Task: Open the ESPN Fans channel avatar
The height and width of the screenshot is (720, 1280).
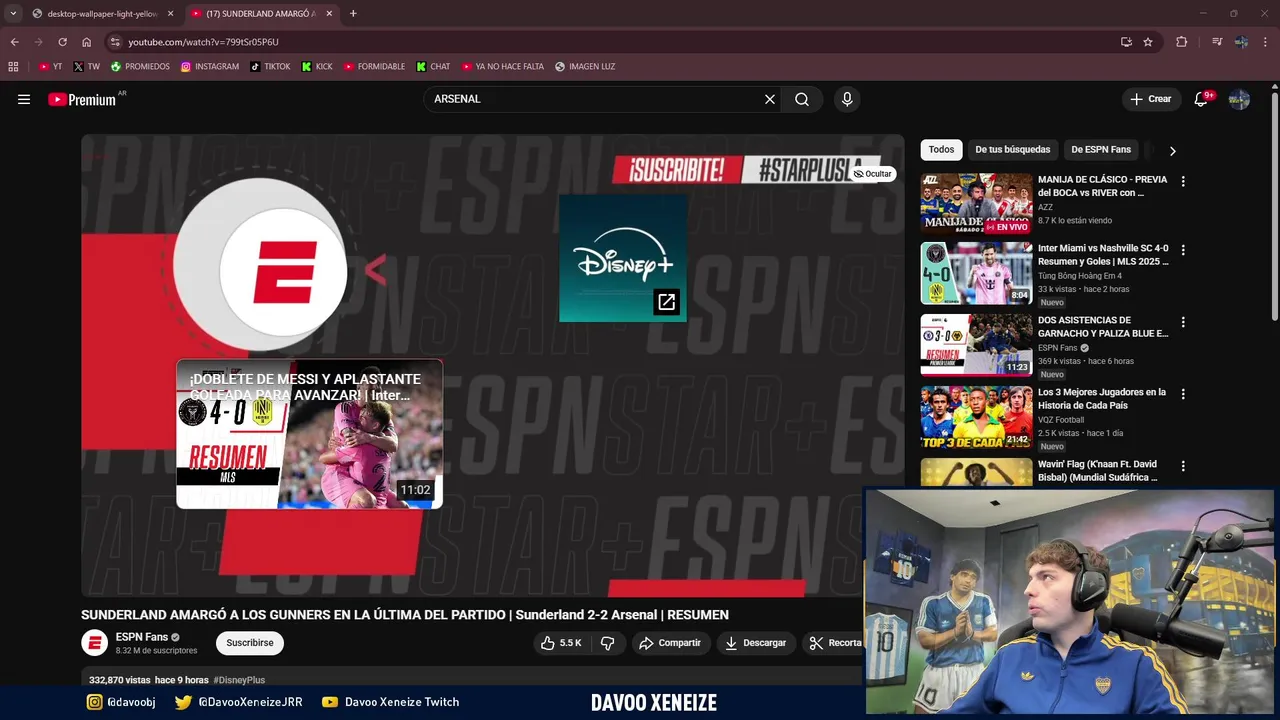Action: [94, 643]
